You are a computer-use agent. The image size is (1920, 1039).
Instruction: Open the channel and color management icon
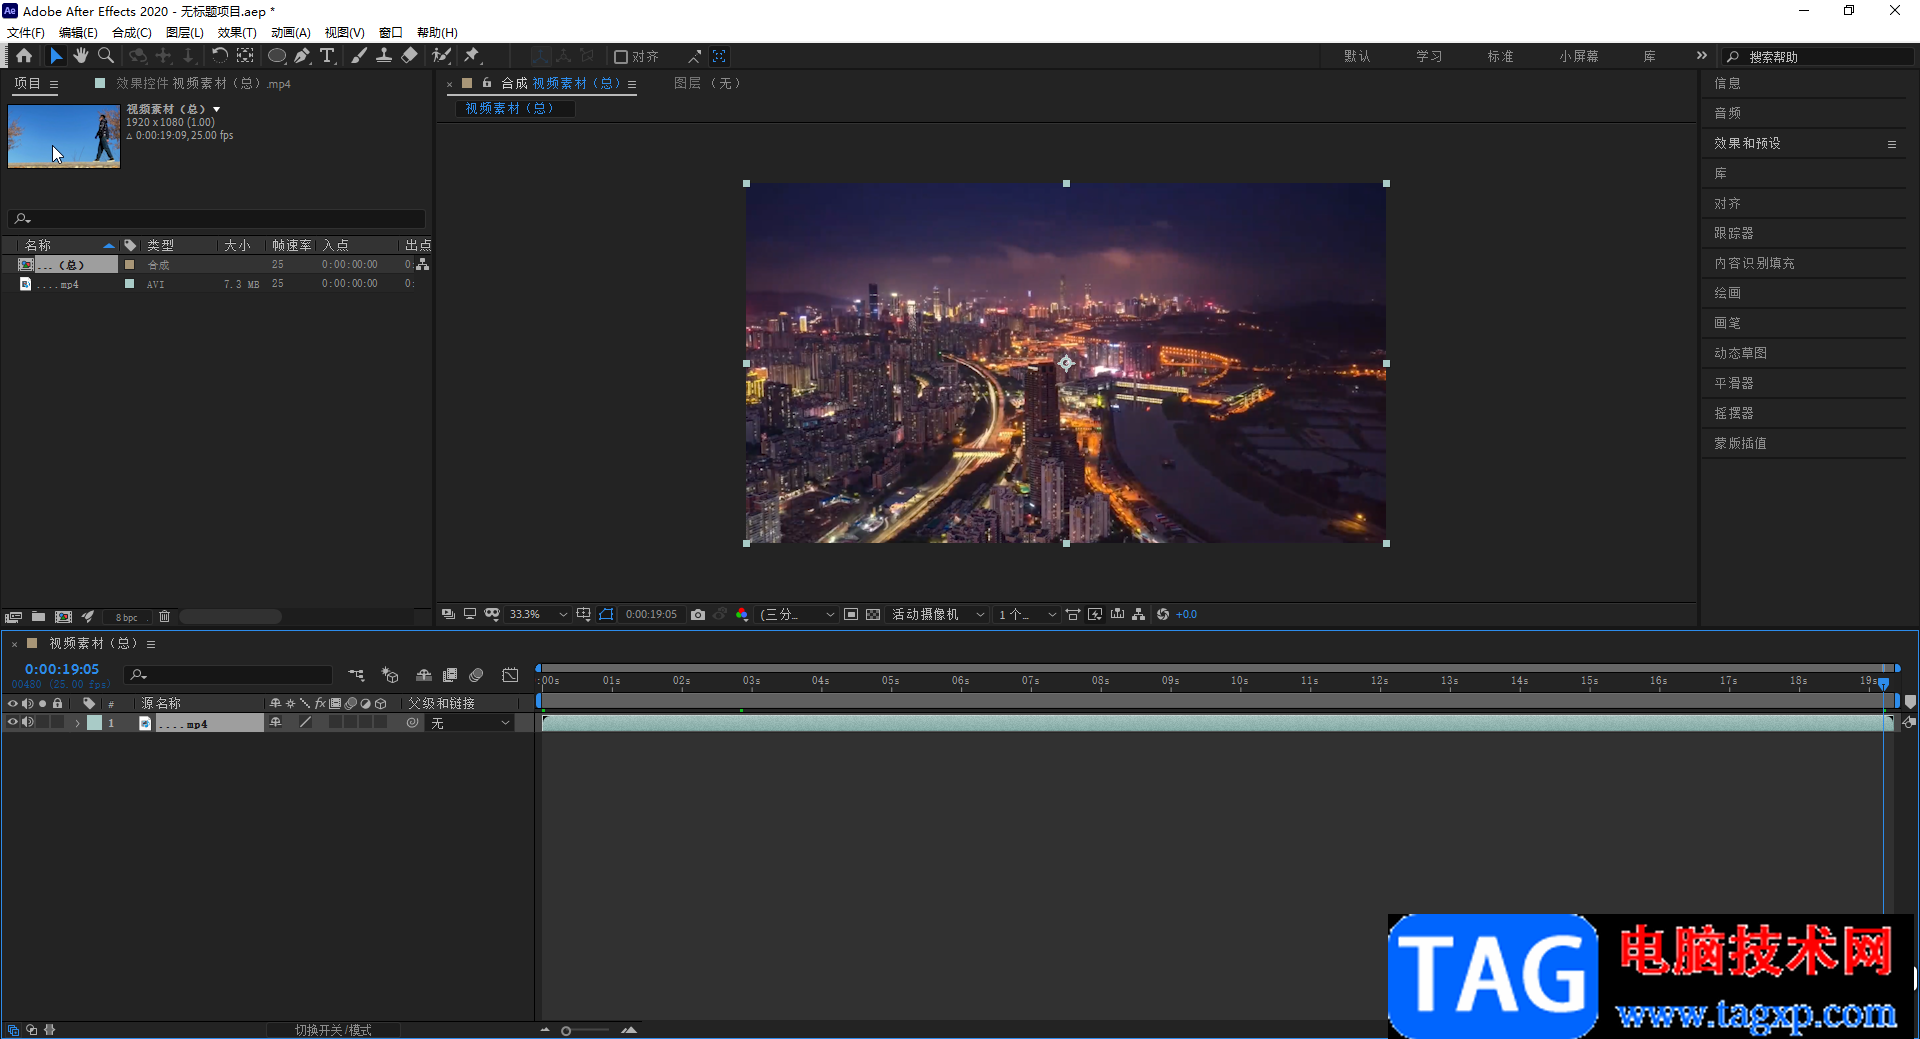coord(742,614)
